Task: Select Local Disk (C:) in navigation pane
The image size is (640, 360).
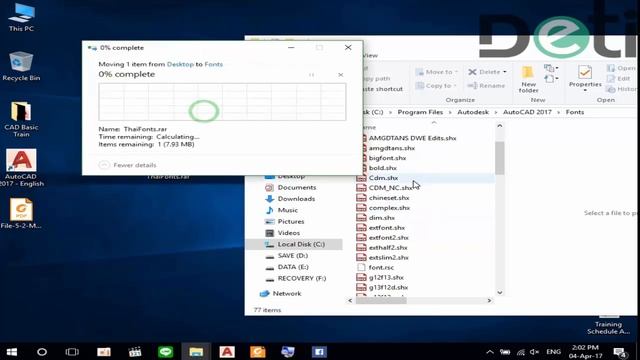Action: coord(294,244)
